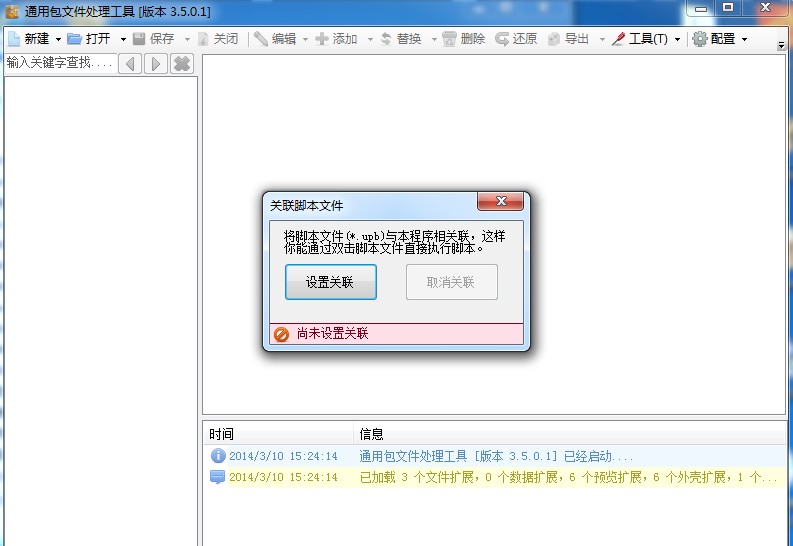Image resolution: width=793 pixels, height=546 pixels.
Task: Expand the 打开 dropdown arrow
Action: tap(123, 40)
